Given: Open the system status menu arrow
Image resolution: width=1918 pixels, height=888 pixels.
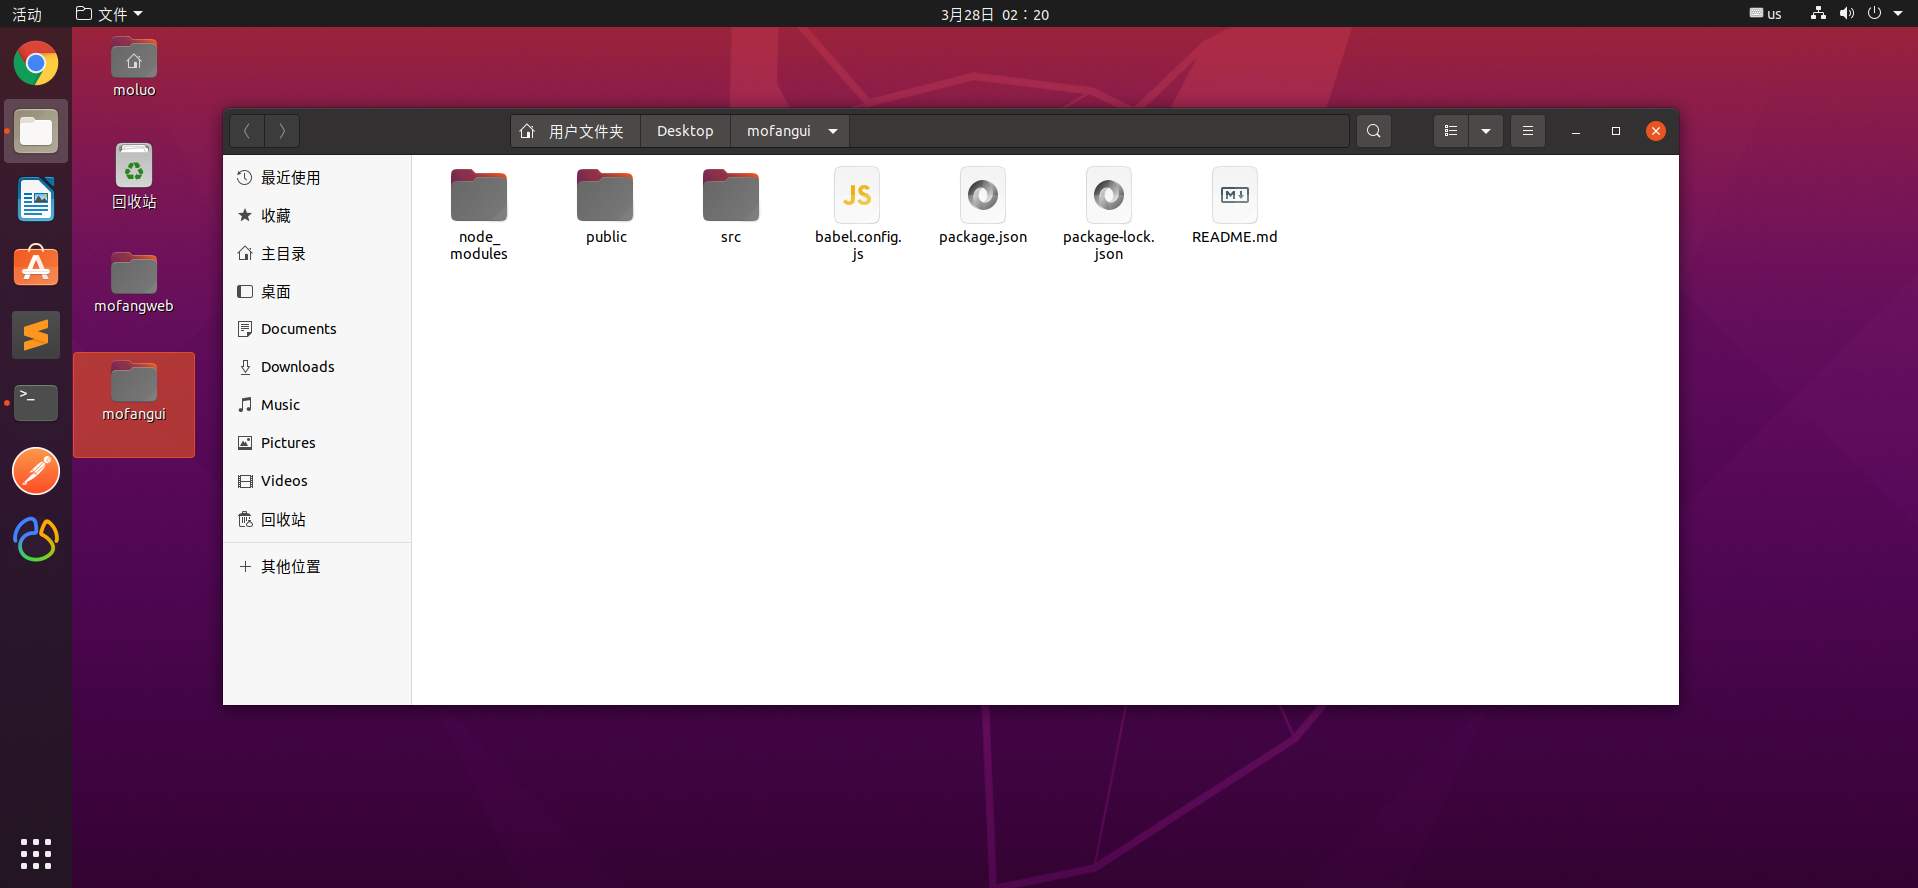Looking at the screenshot, I should click(1898, 14).
